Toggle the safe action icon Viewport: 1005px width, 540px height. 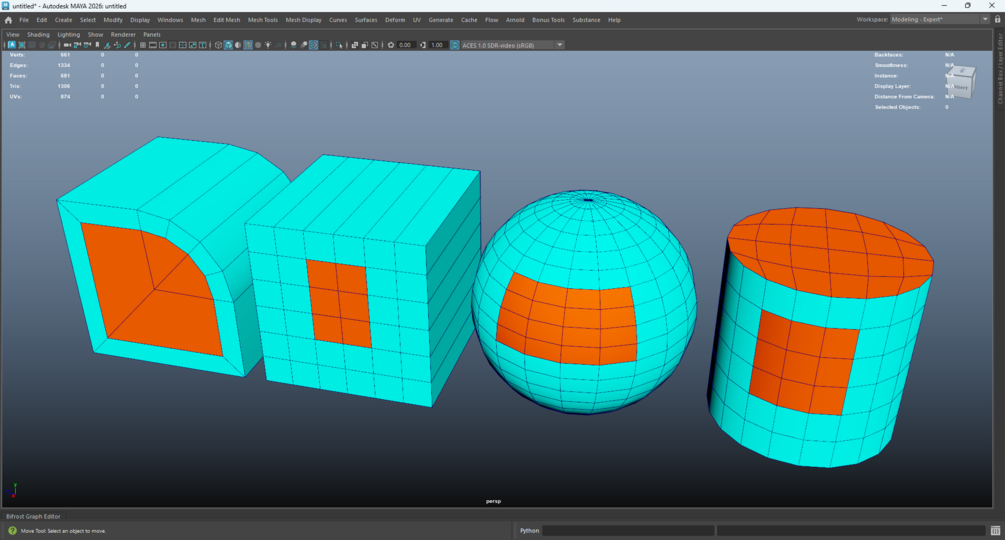click(x=192, y=45)
